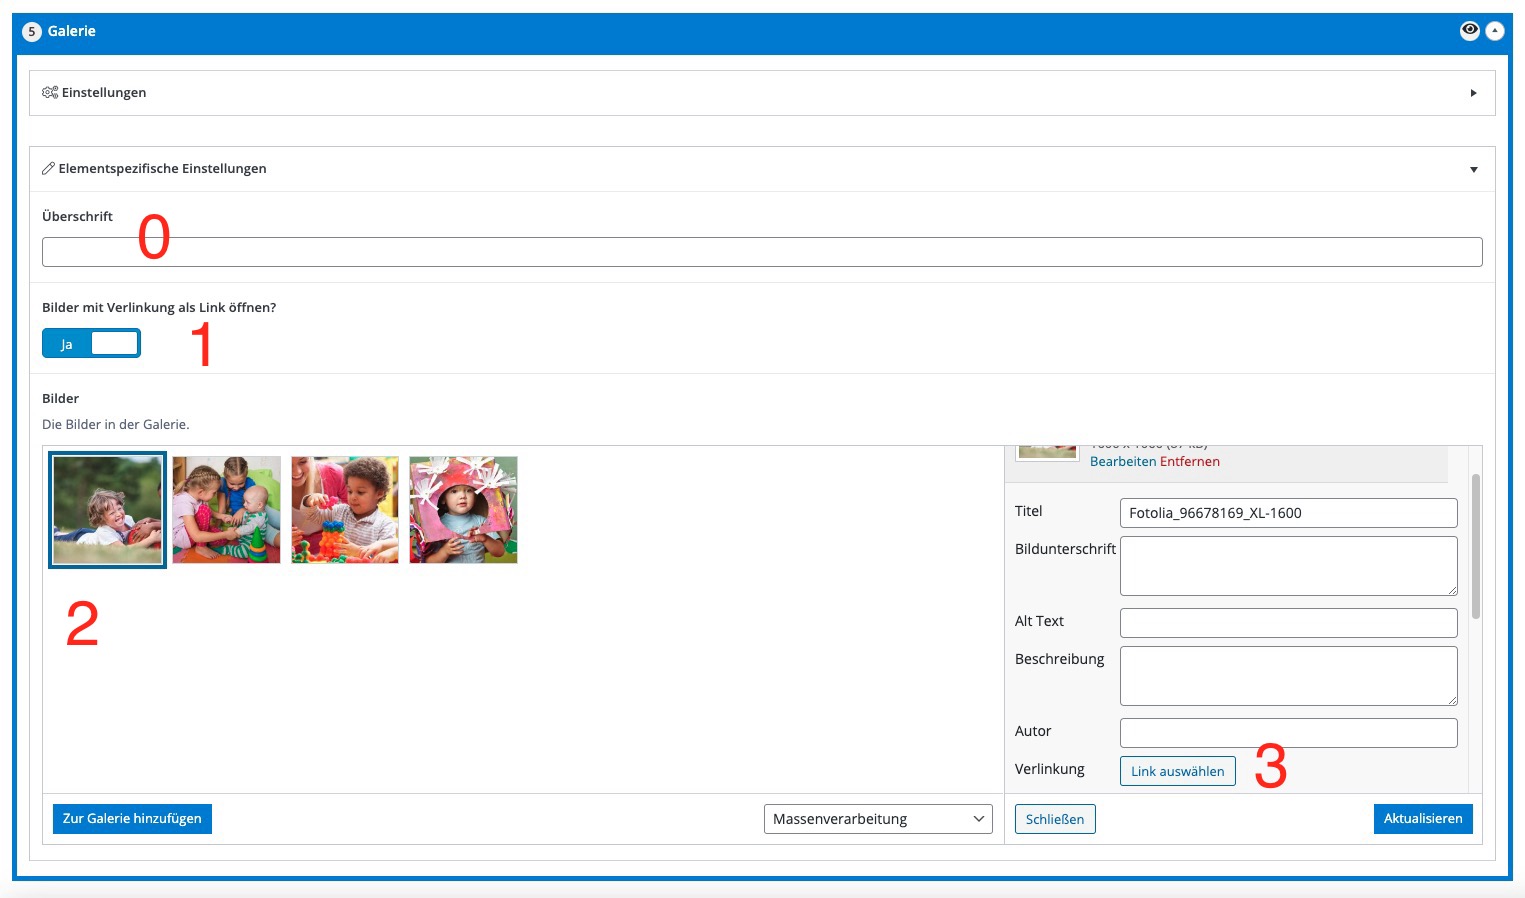Select the fourth thumbnail with flower frame
Viewport: 1525px width, 898px height.
click(x=464, y=510)
